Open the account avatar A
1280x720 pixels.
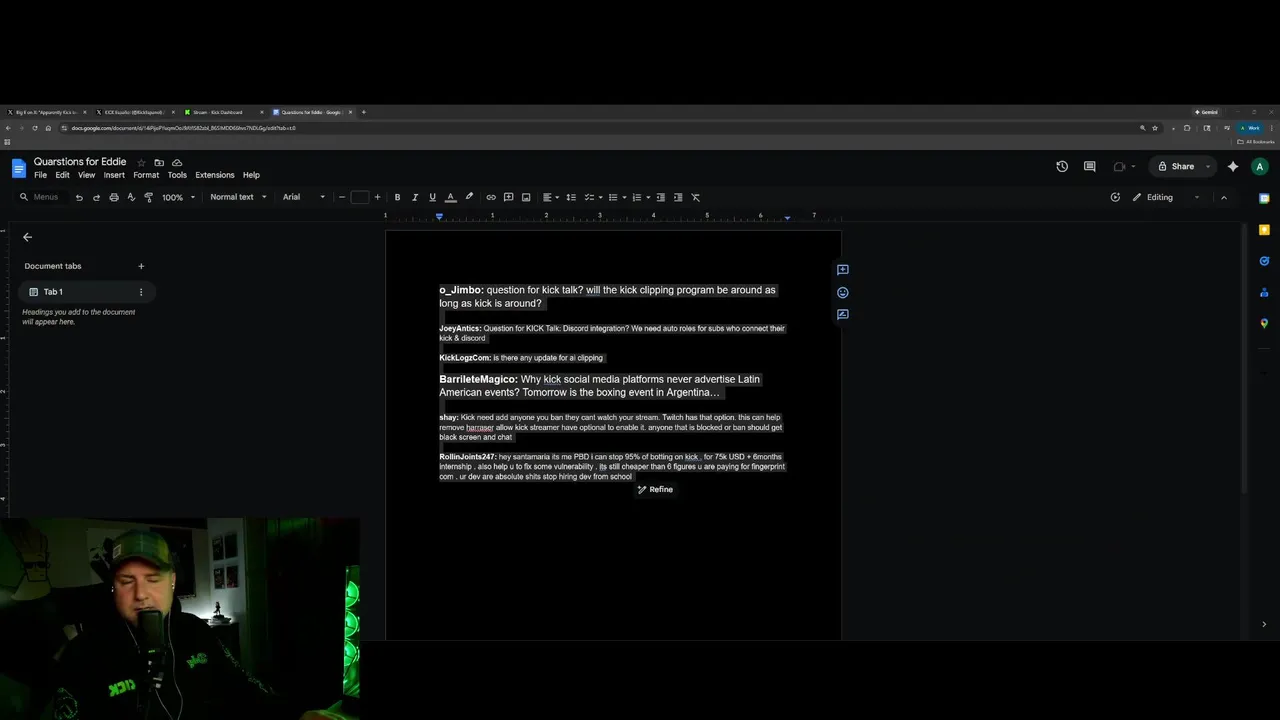[1260, 167]
